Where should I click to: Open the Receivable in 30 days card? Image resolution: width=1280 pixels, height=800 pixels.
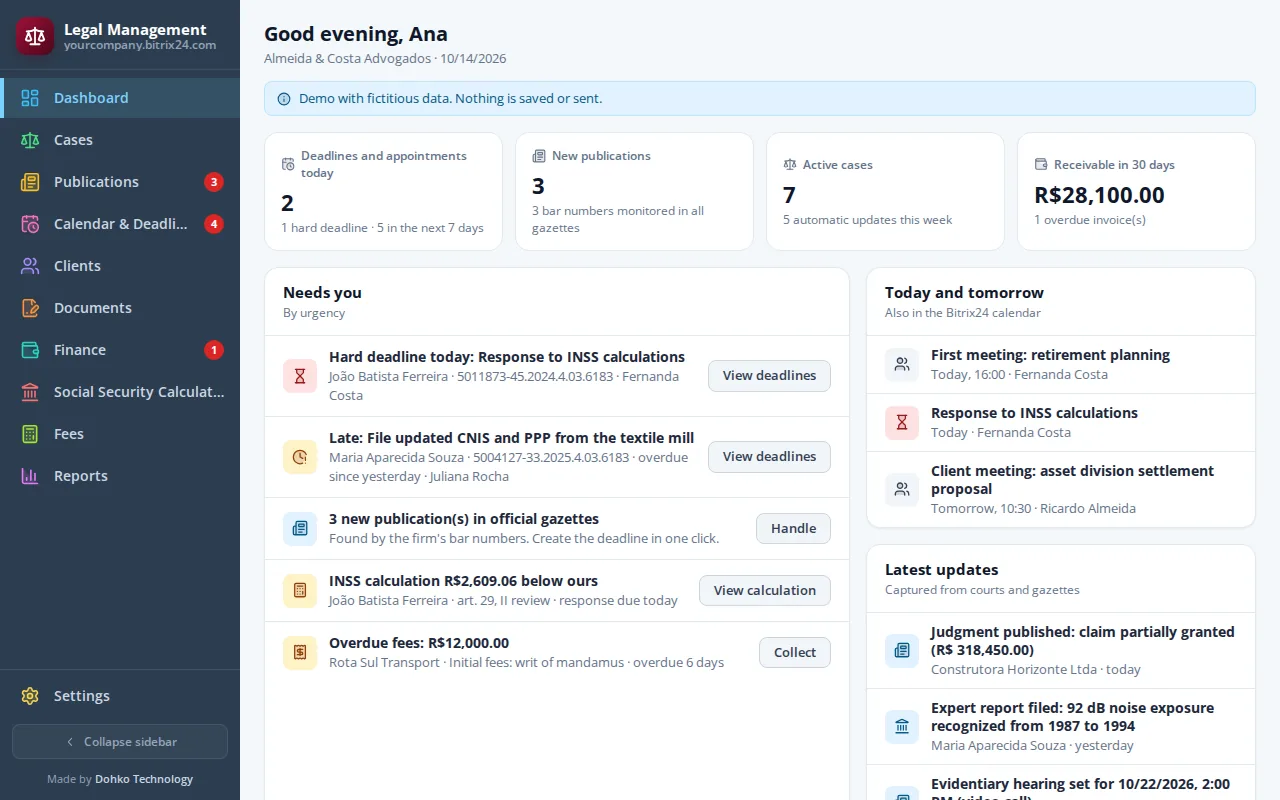click(x=1136, y=192)
